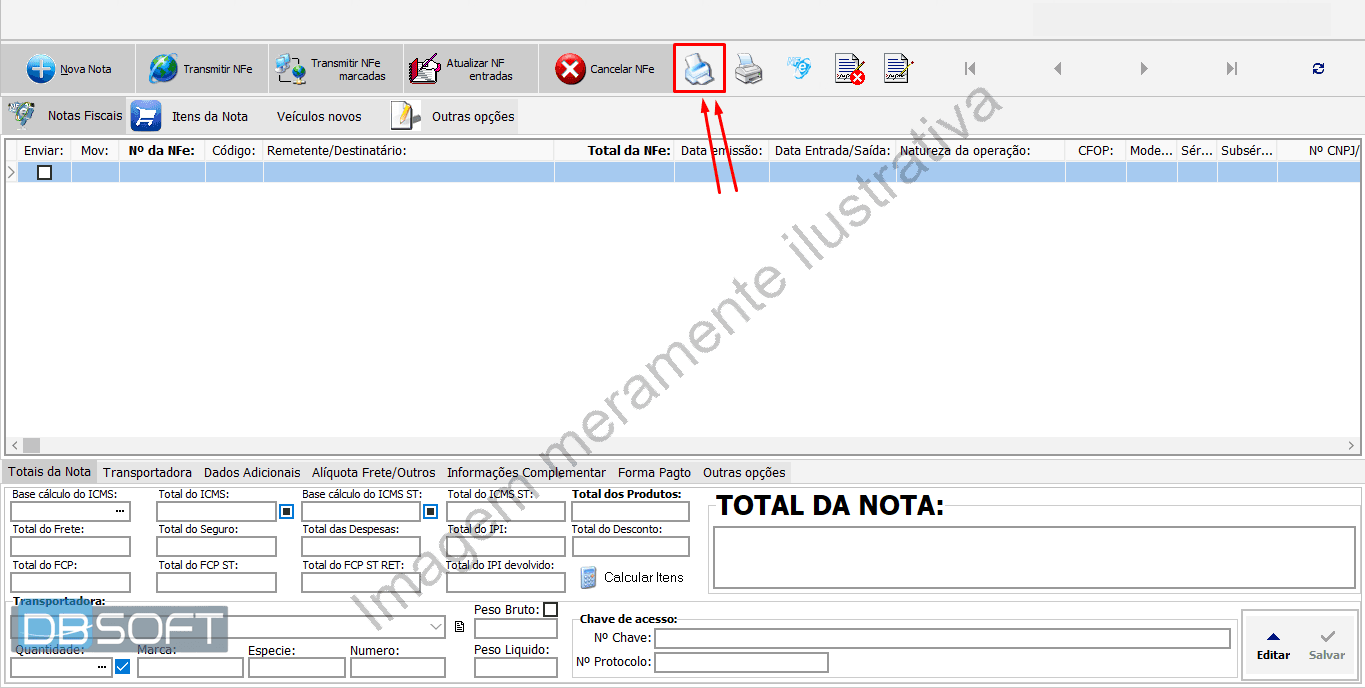Start a new note with Nova Nota
The height and width of the screenshot is (688, 1365).
point(67,67)
